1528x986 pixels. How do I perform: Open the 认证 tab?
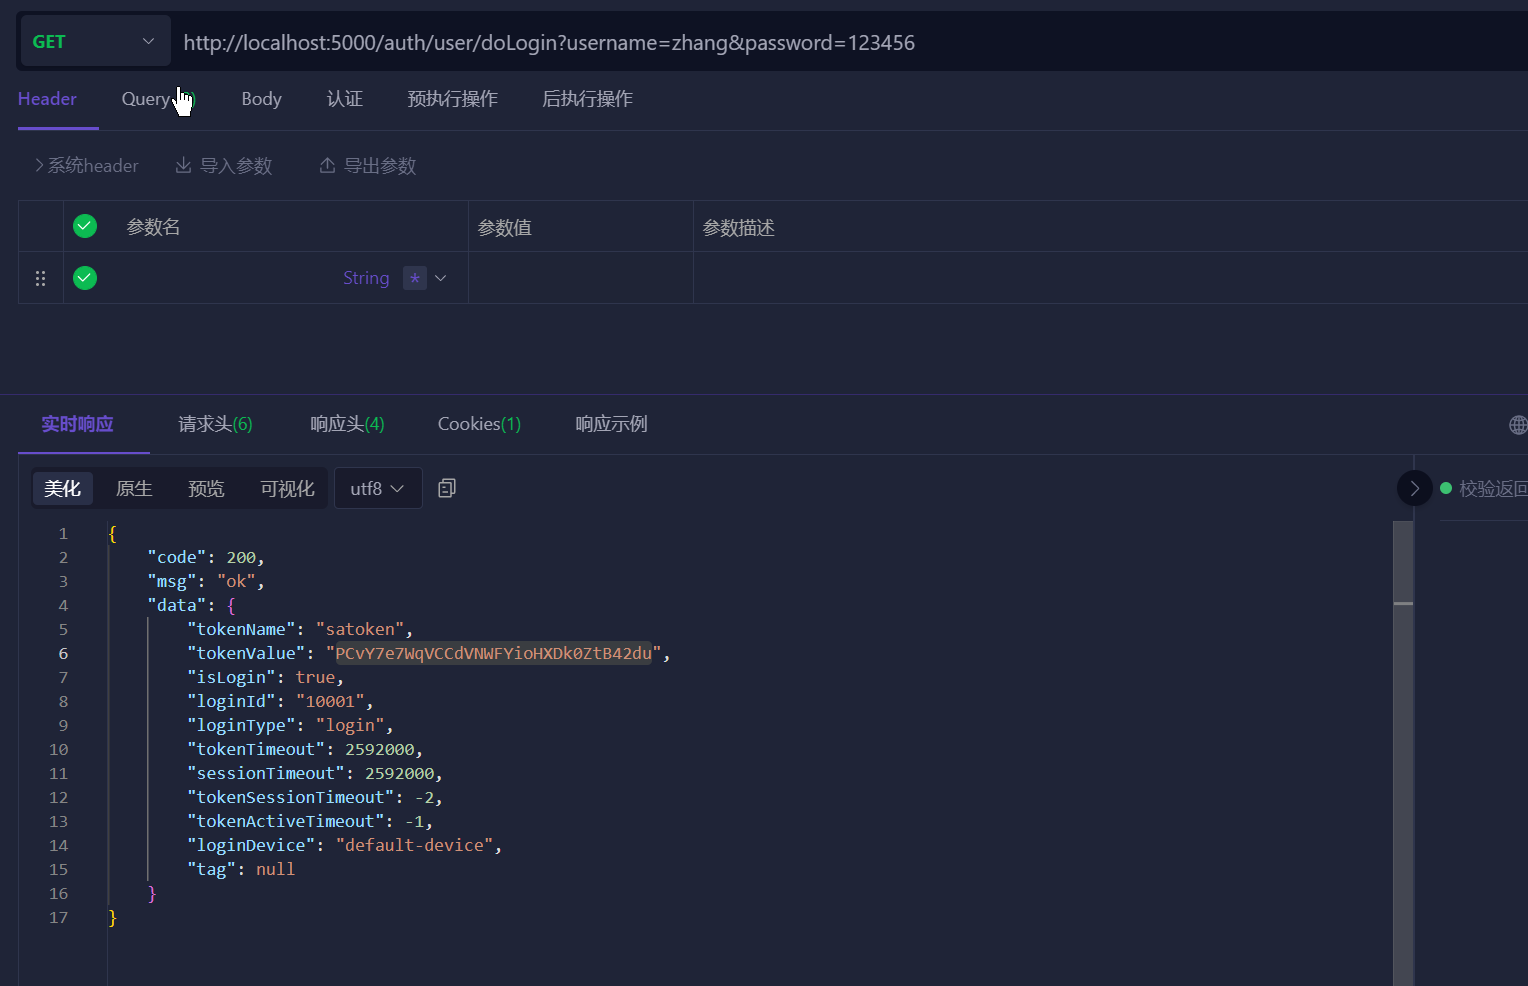point(345,99)
